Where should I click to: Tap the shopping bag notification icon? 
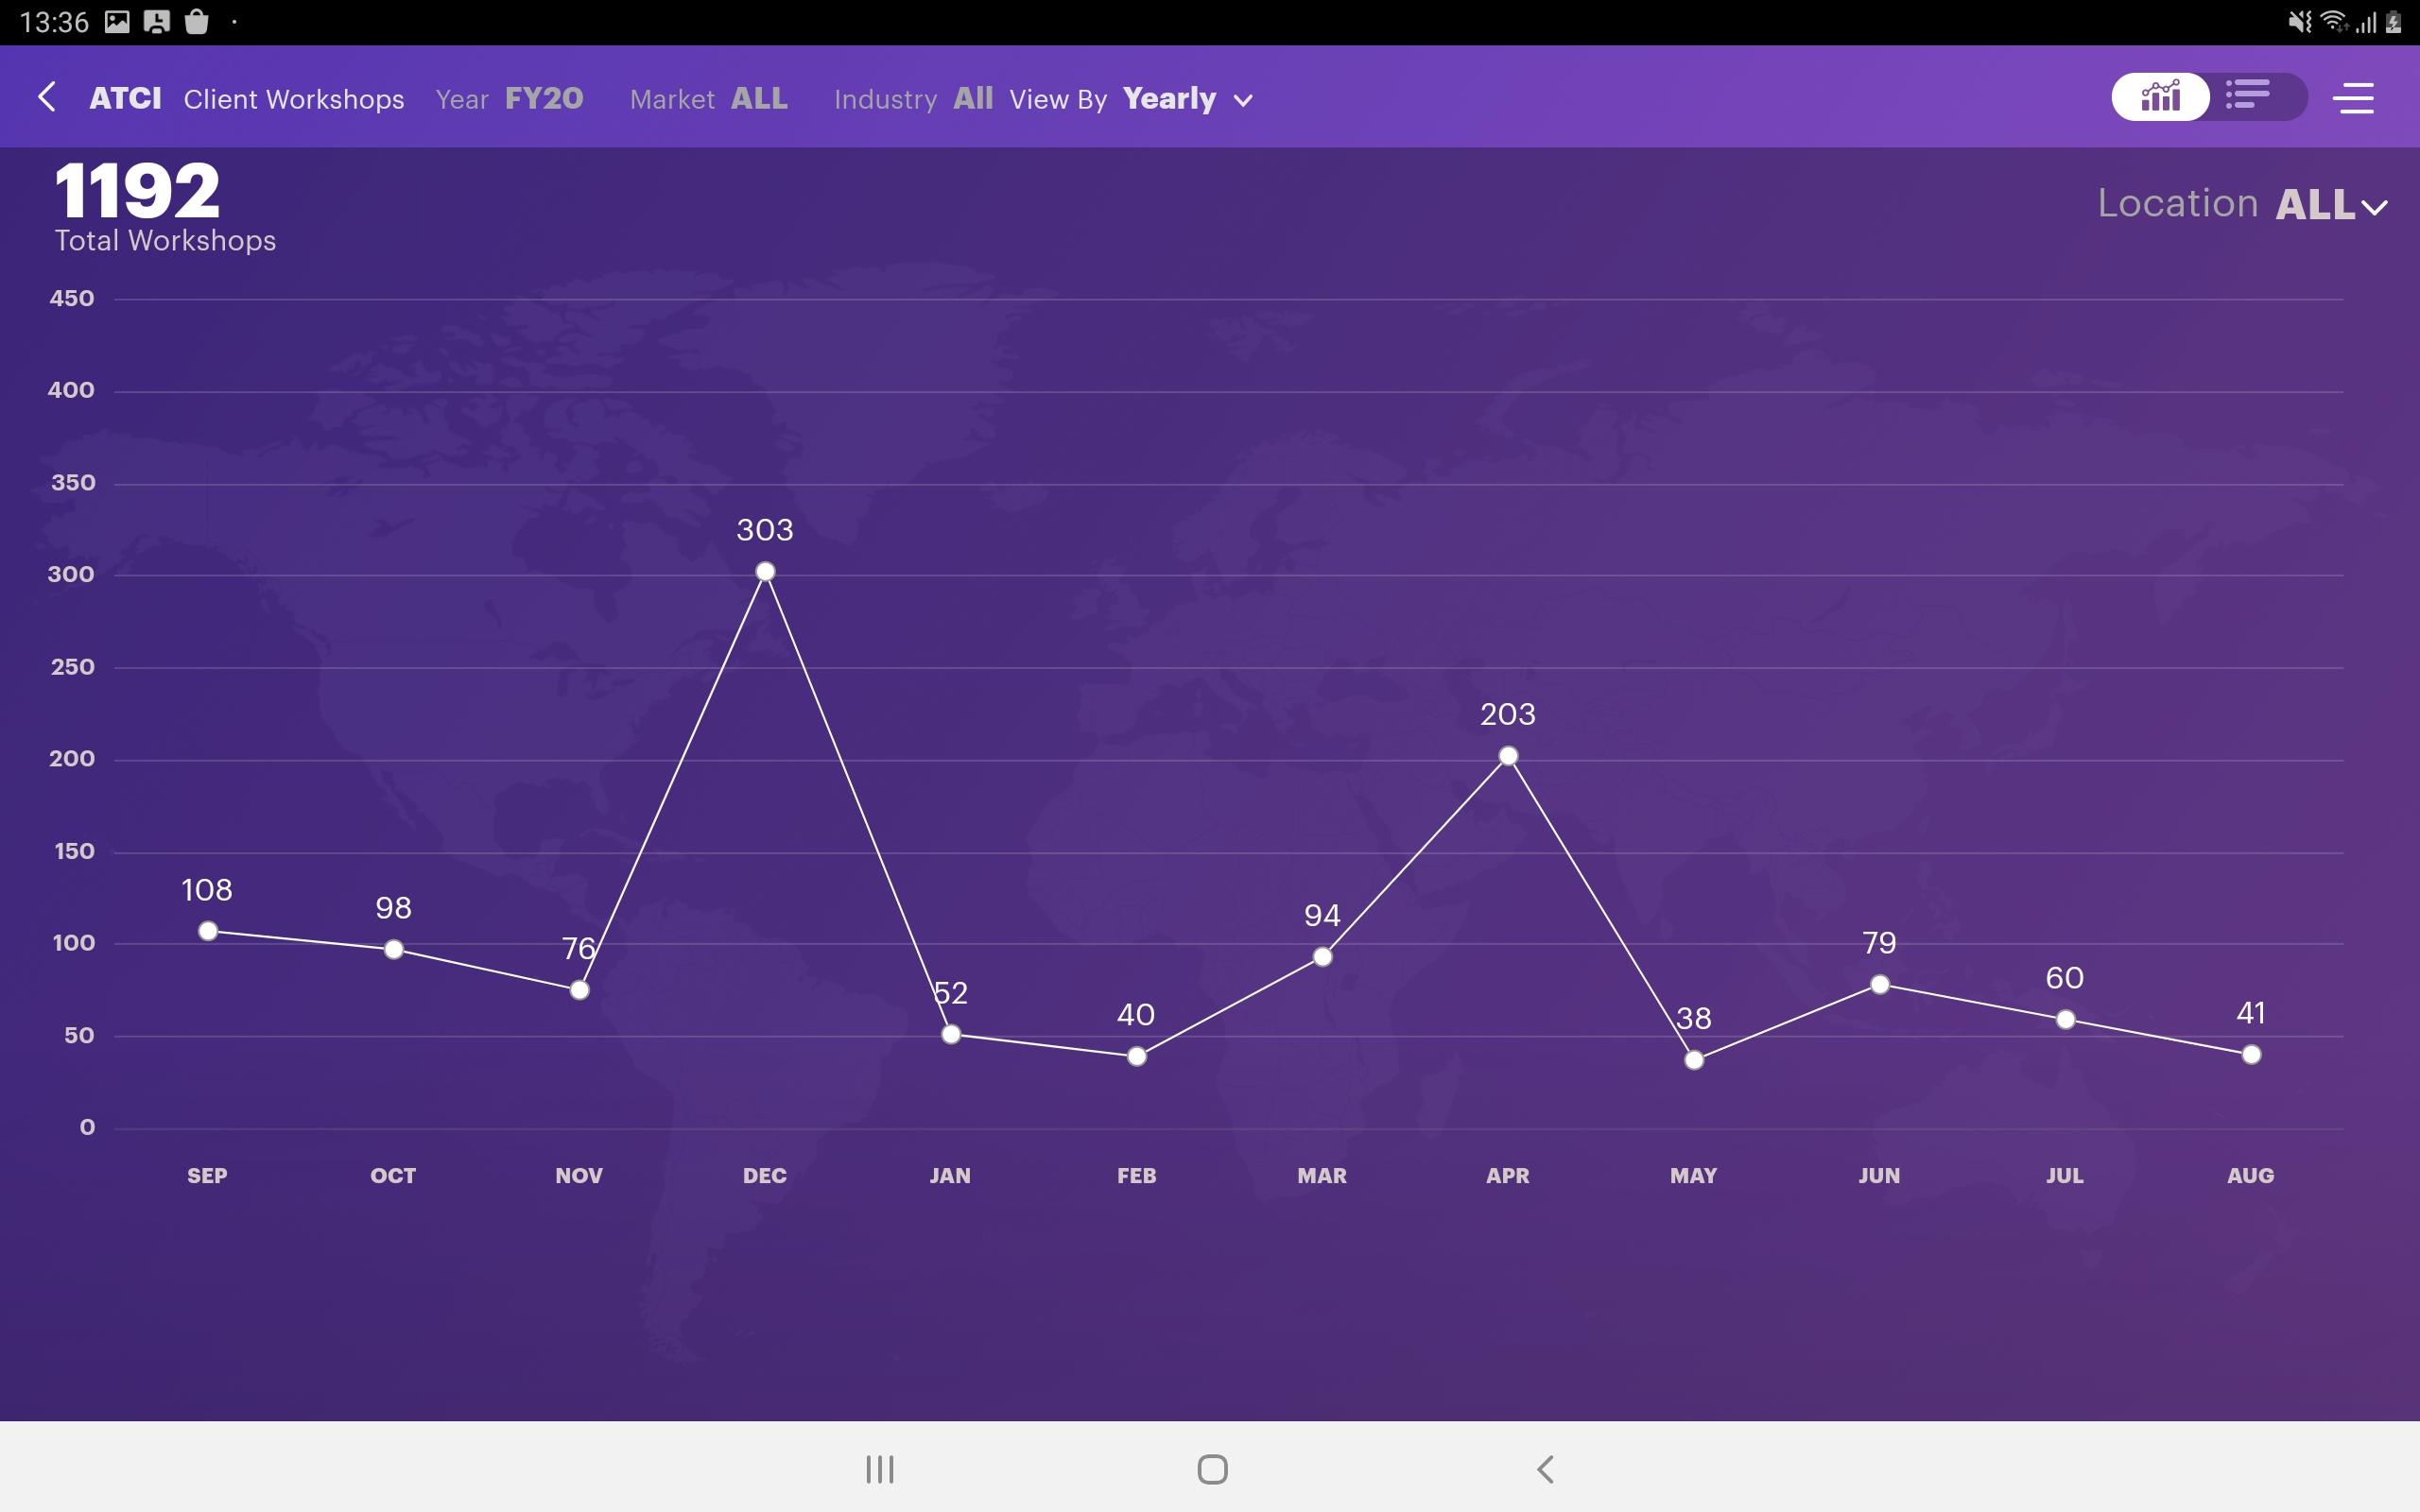click(197, 21)
